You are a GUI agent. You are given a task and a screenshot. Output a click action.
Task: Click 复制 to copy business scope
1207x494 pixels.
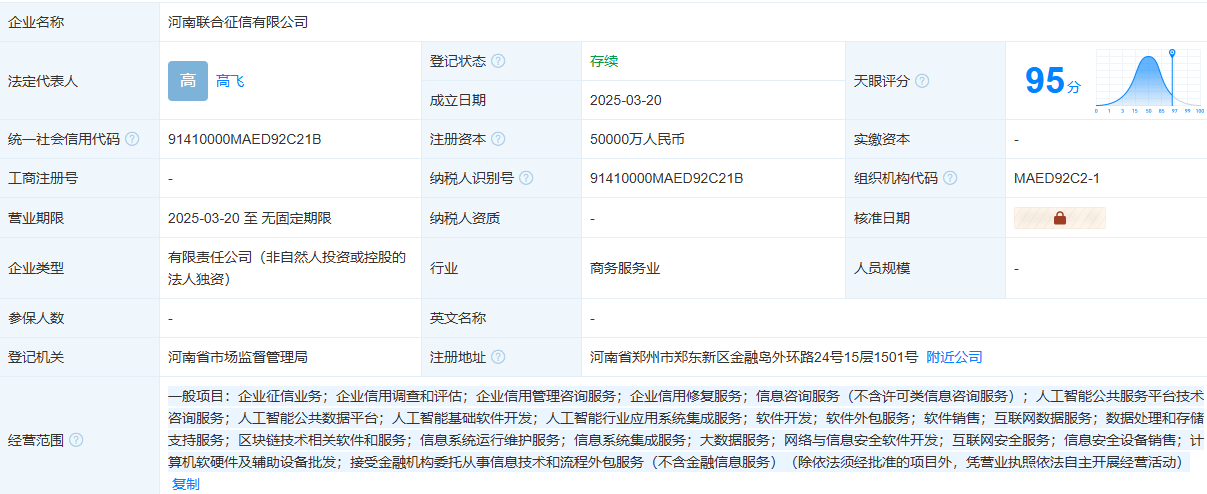186,484
